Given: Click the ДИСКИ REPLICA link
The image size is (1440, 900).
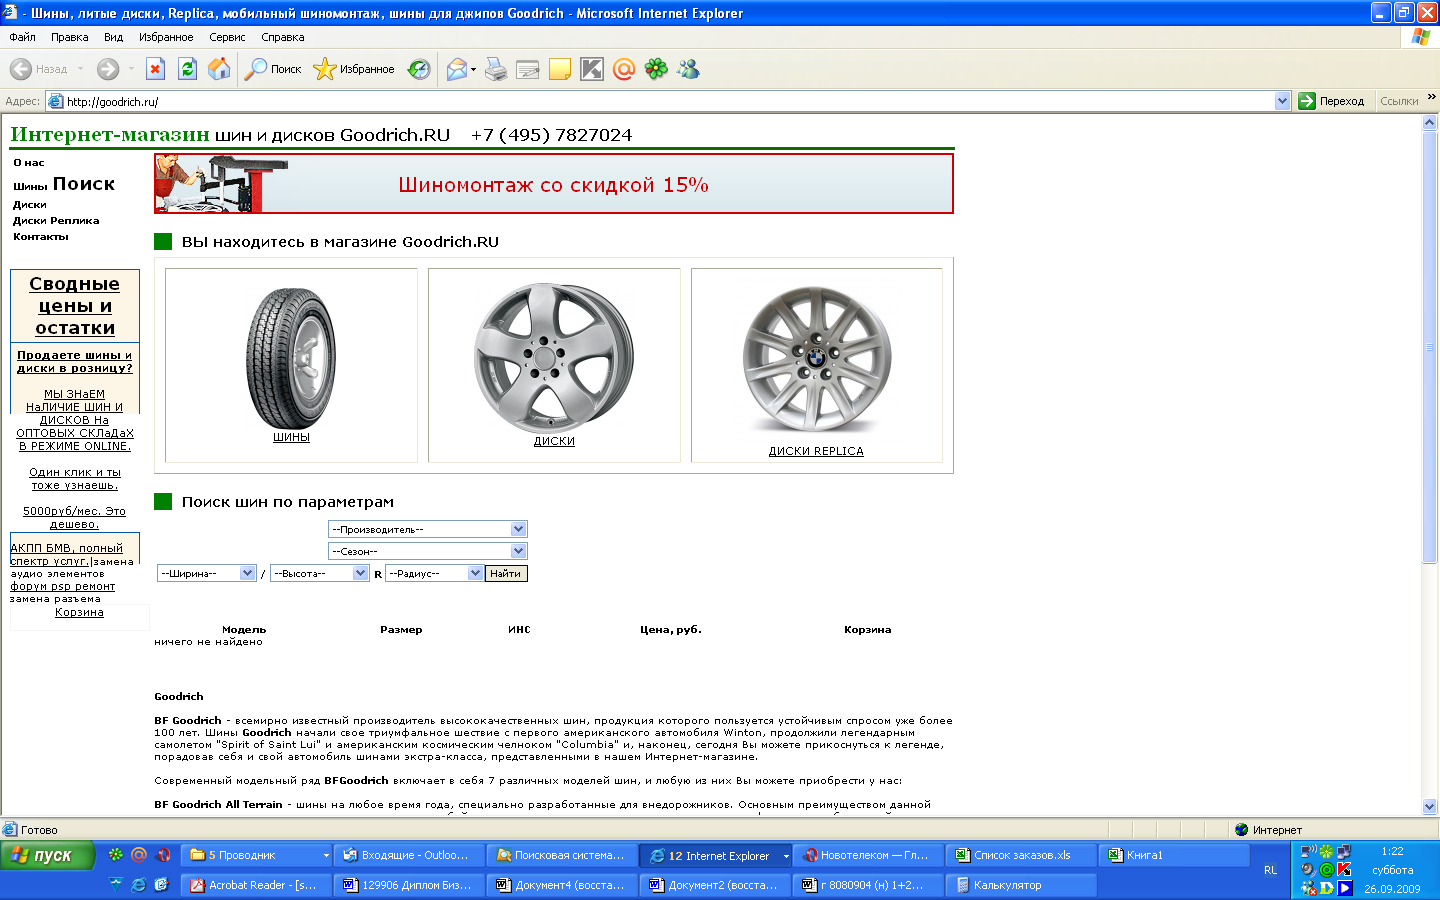Looking at the screenshot, I should [816, 451].
